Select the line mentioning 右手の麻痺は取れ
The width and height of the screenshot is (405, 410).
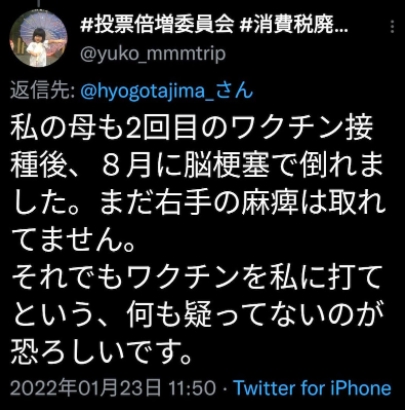click(199, 202)
